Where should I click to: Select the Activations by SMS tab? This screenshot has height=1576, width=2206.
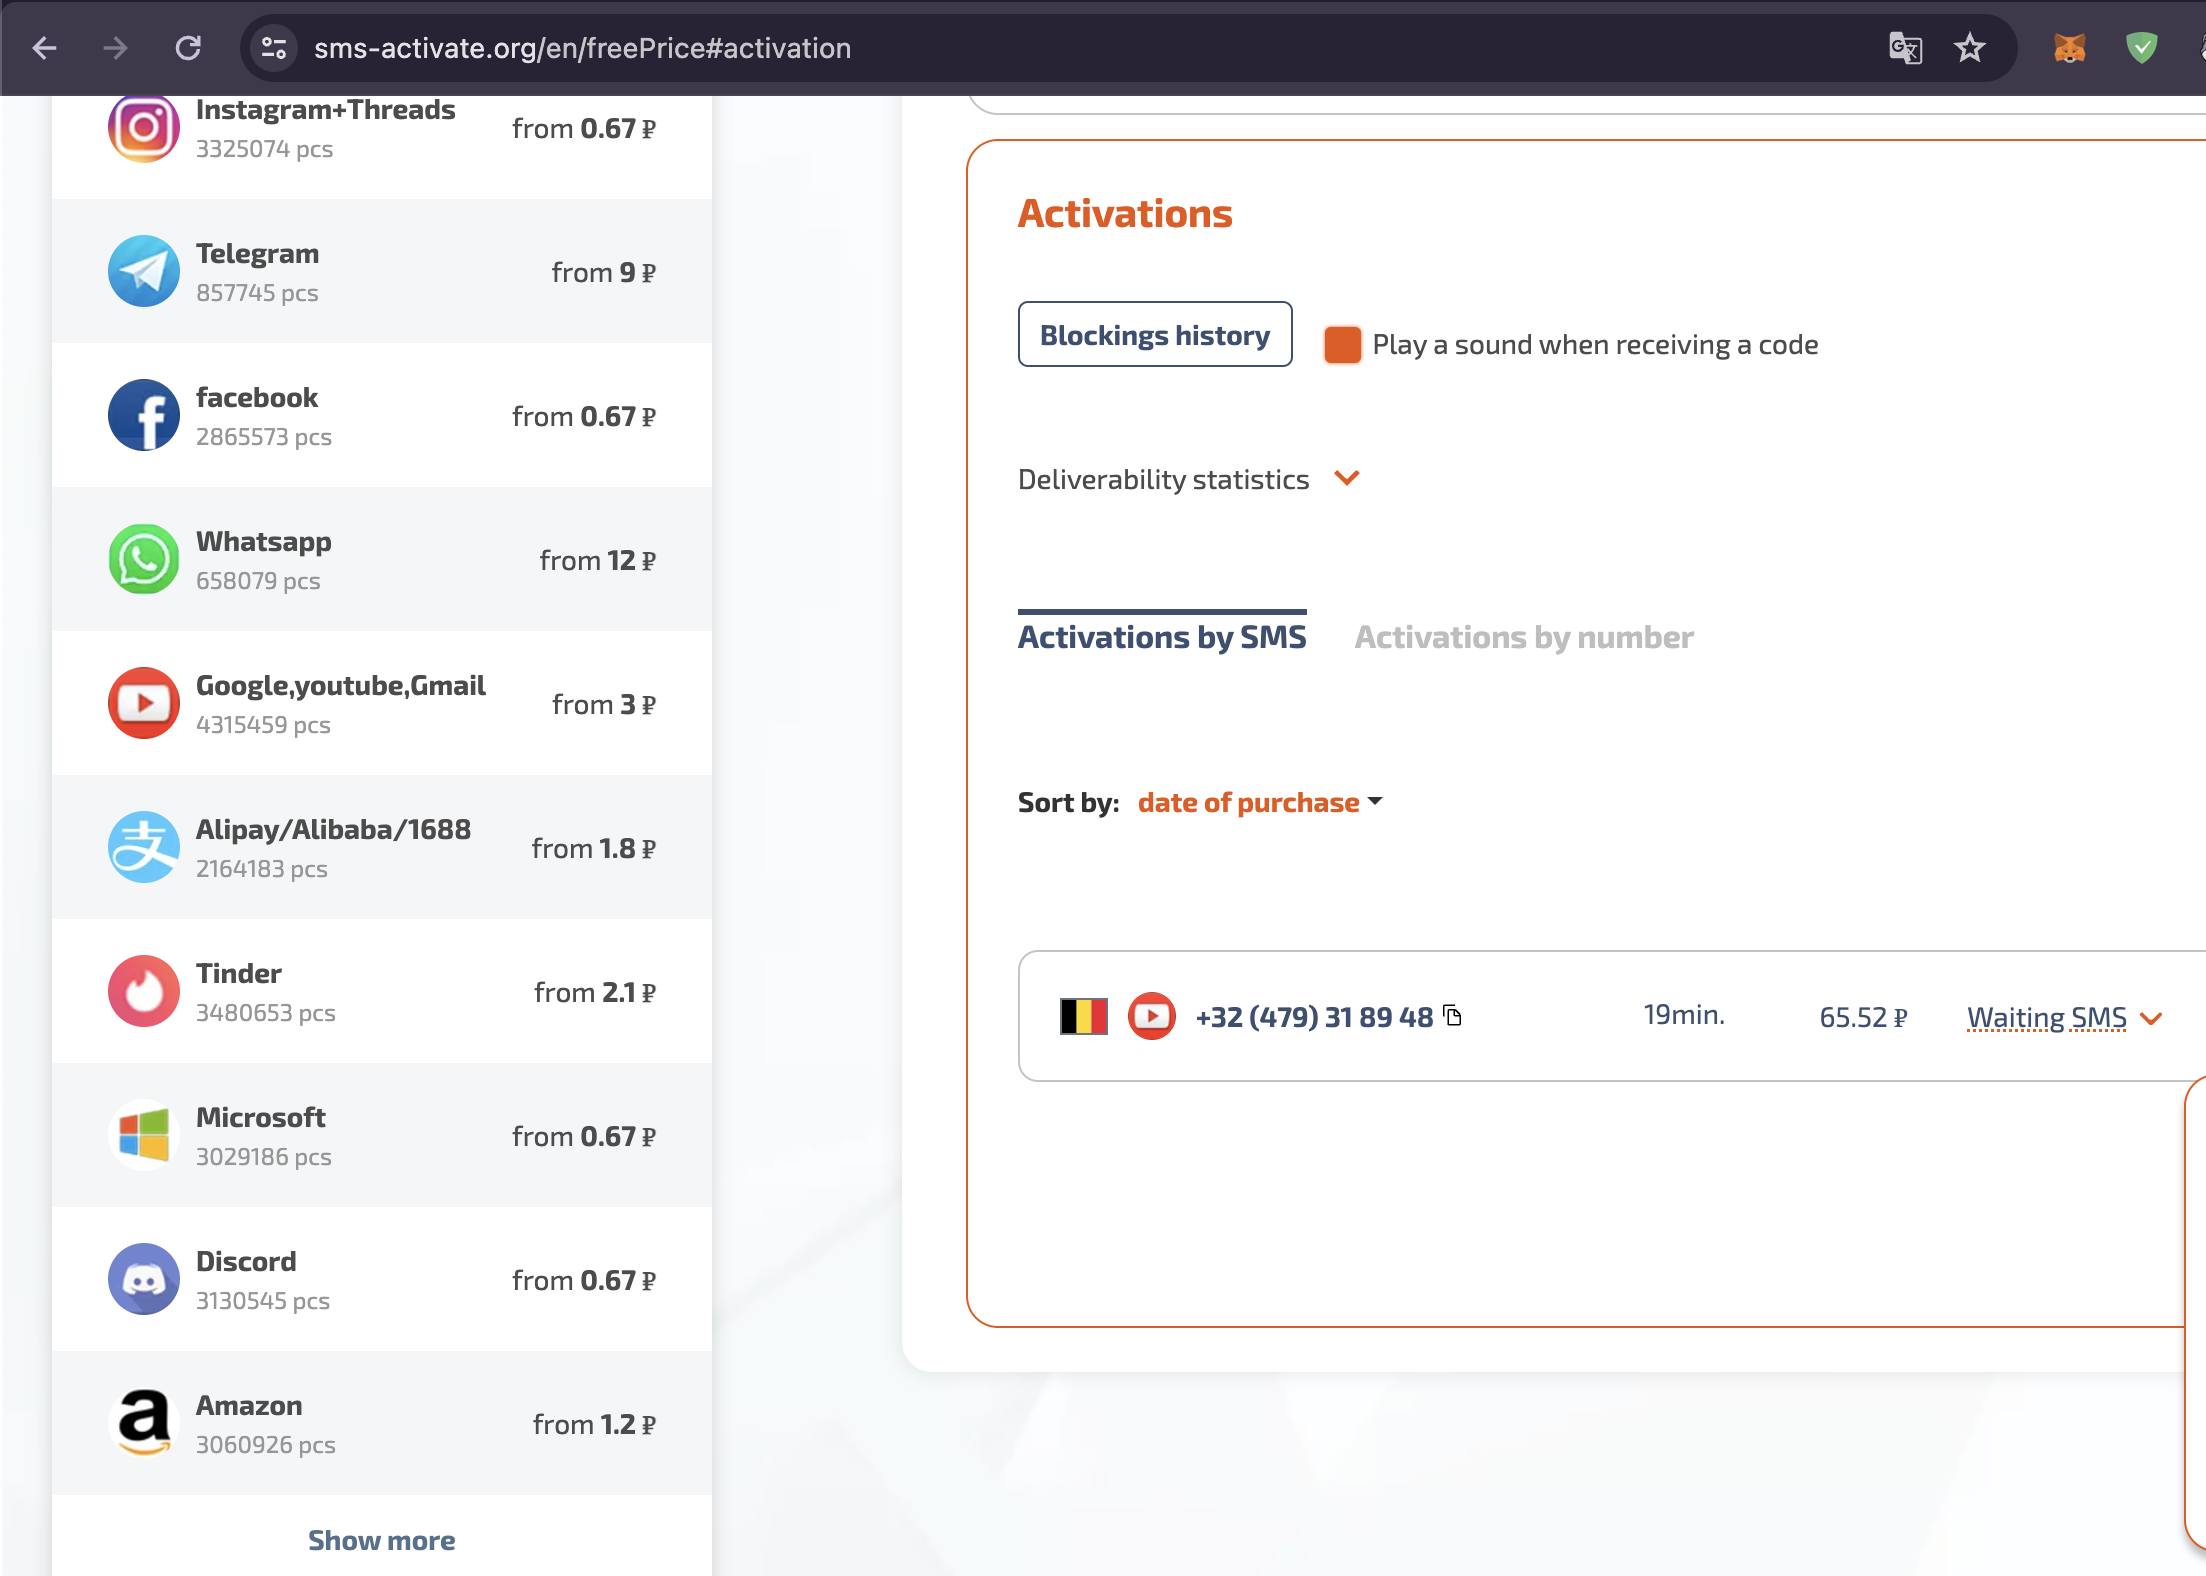click(x=1161, y=637)
